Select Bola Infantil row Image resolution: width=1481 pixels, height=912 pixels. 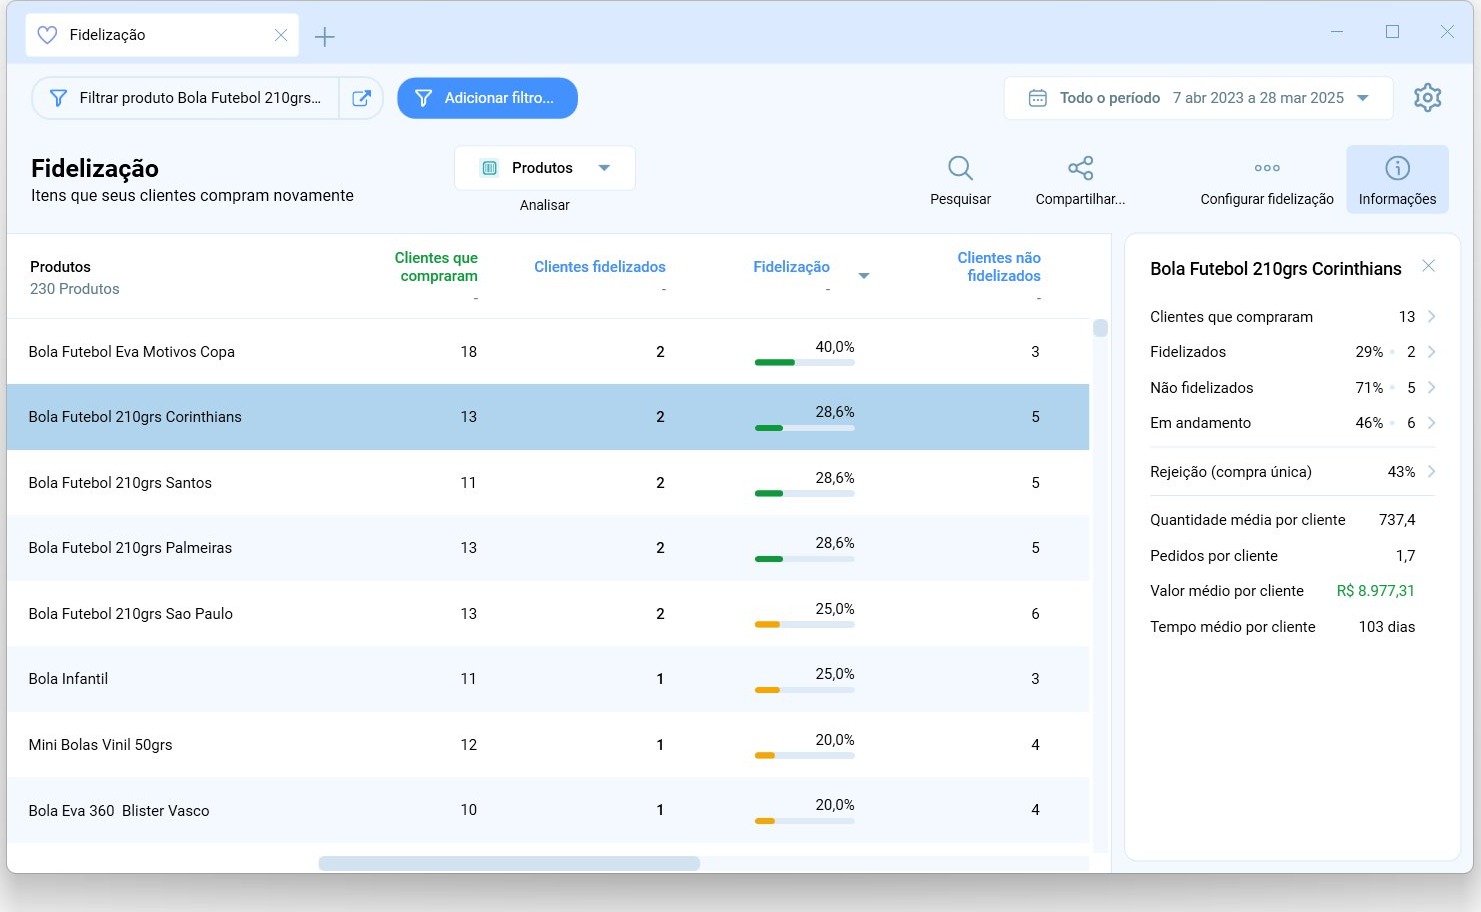[x=548, y=679]
